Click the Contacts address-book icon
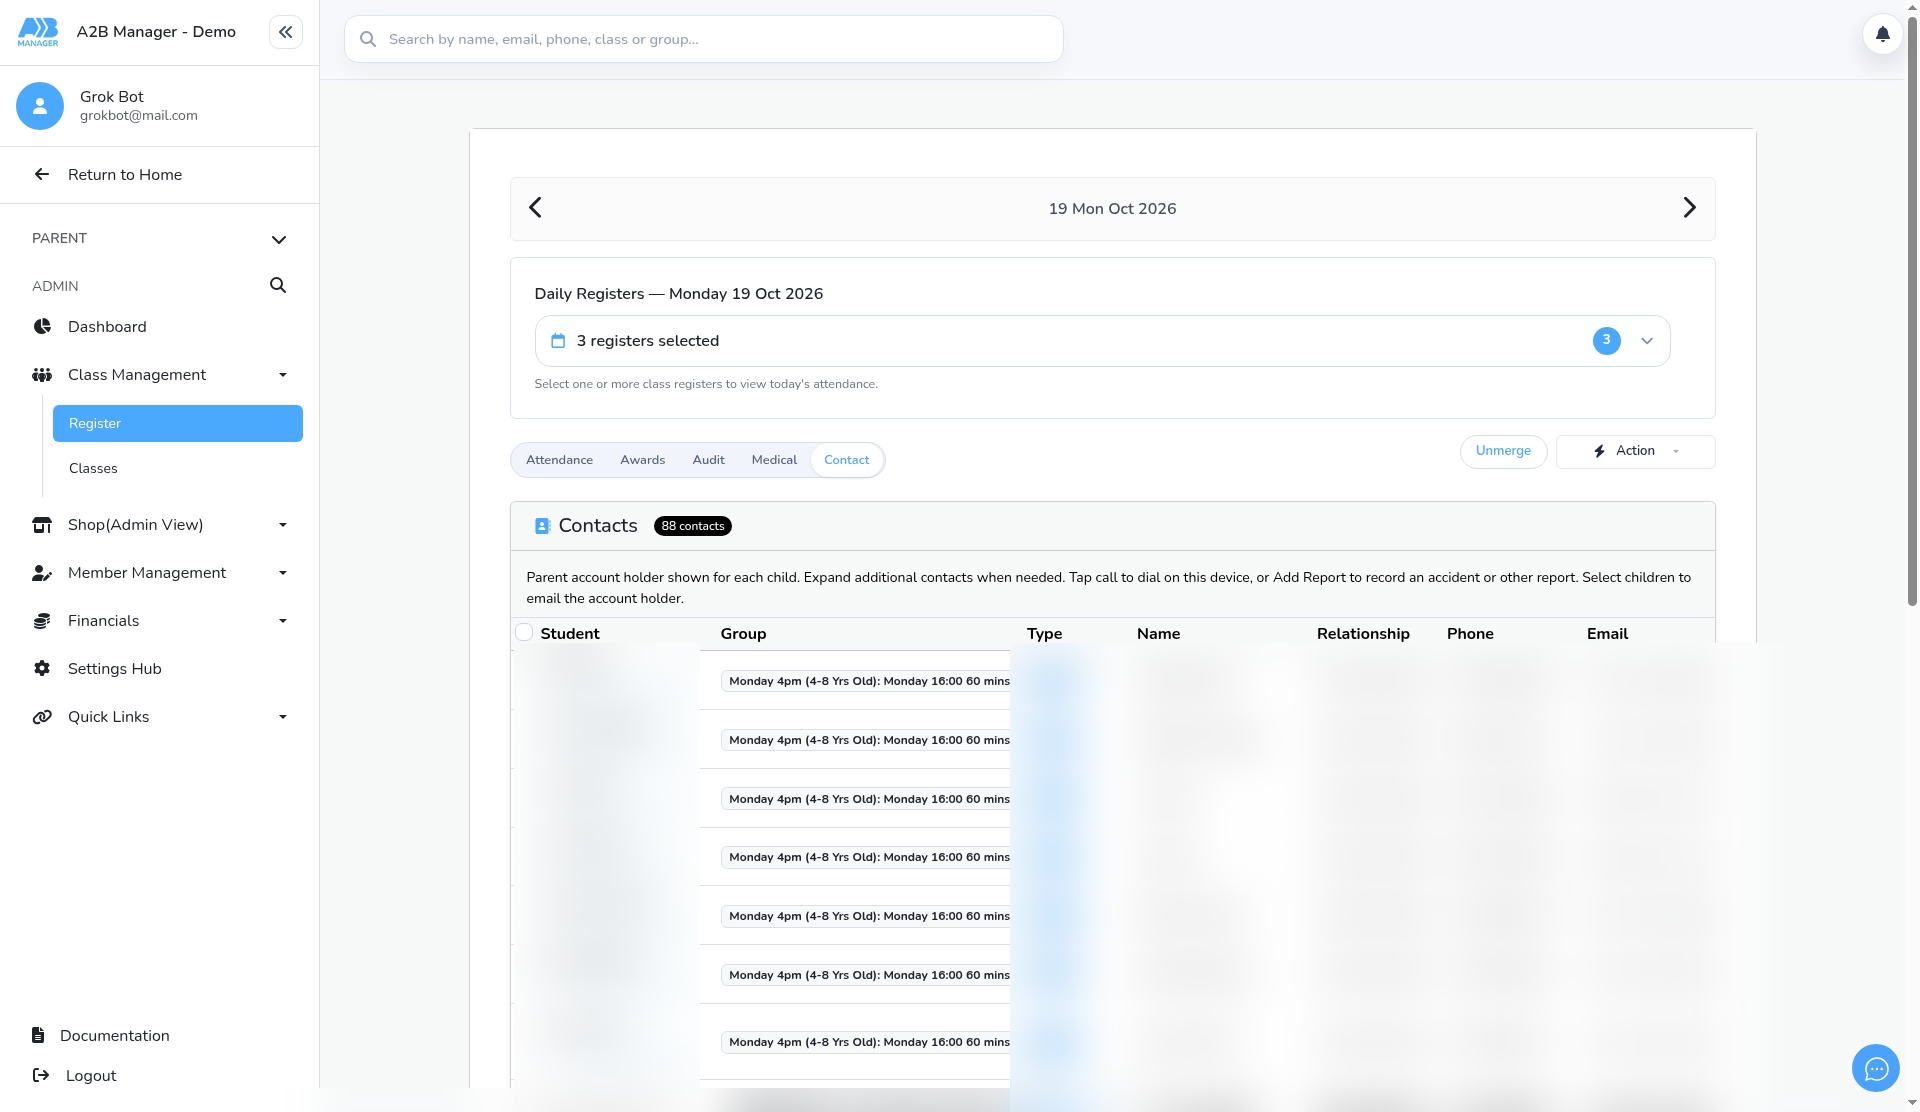Image resolution: width=1920 pixels, height=1112 pixels. [542, 526]
